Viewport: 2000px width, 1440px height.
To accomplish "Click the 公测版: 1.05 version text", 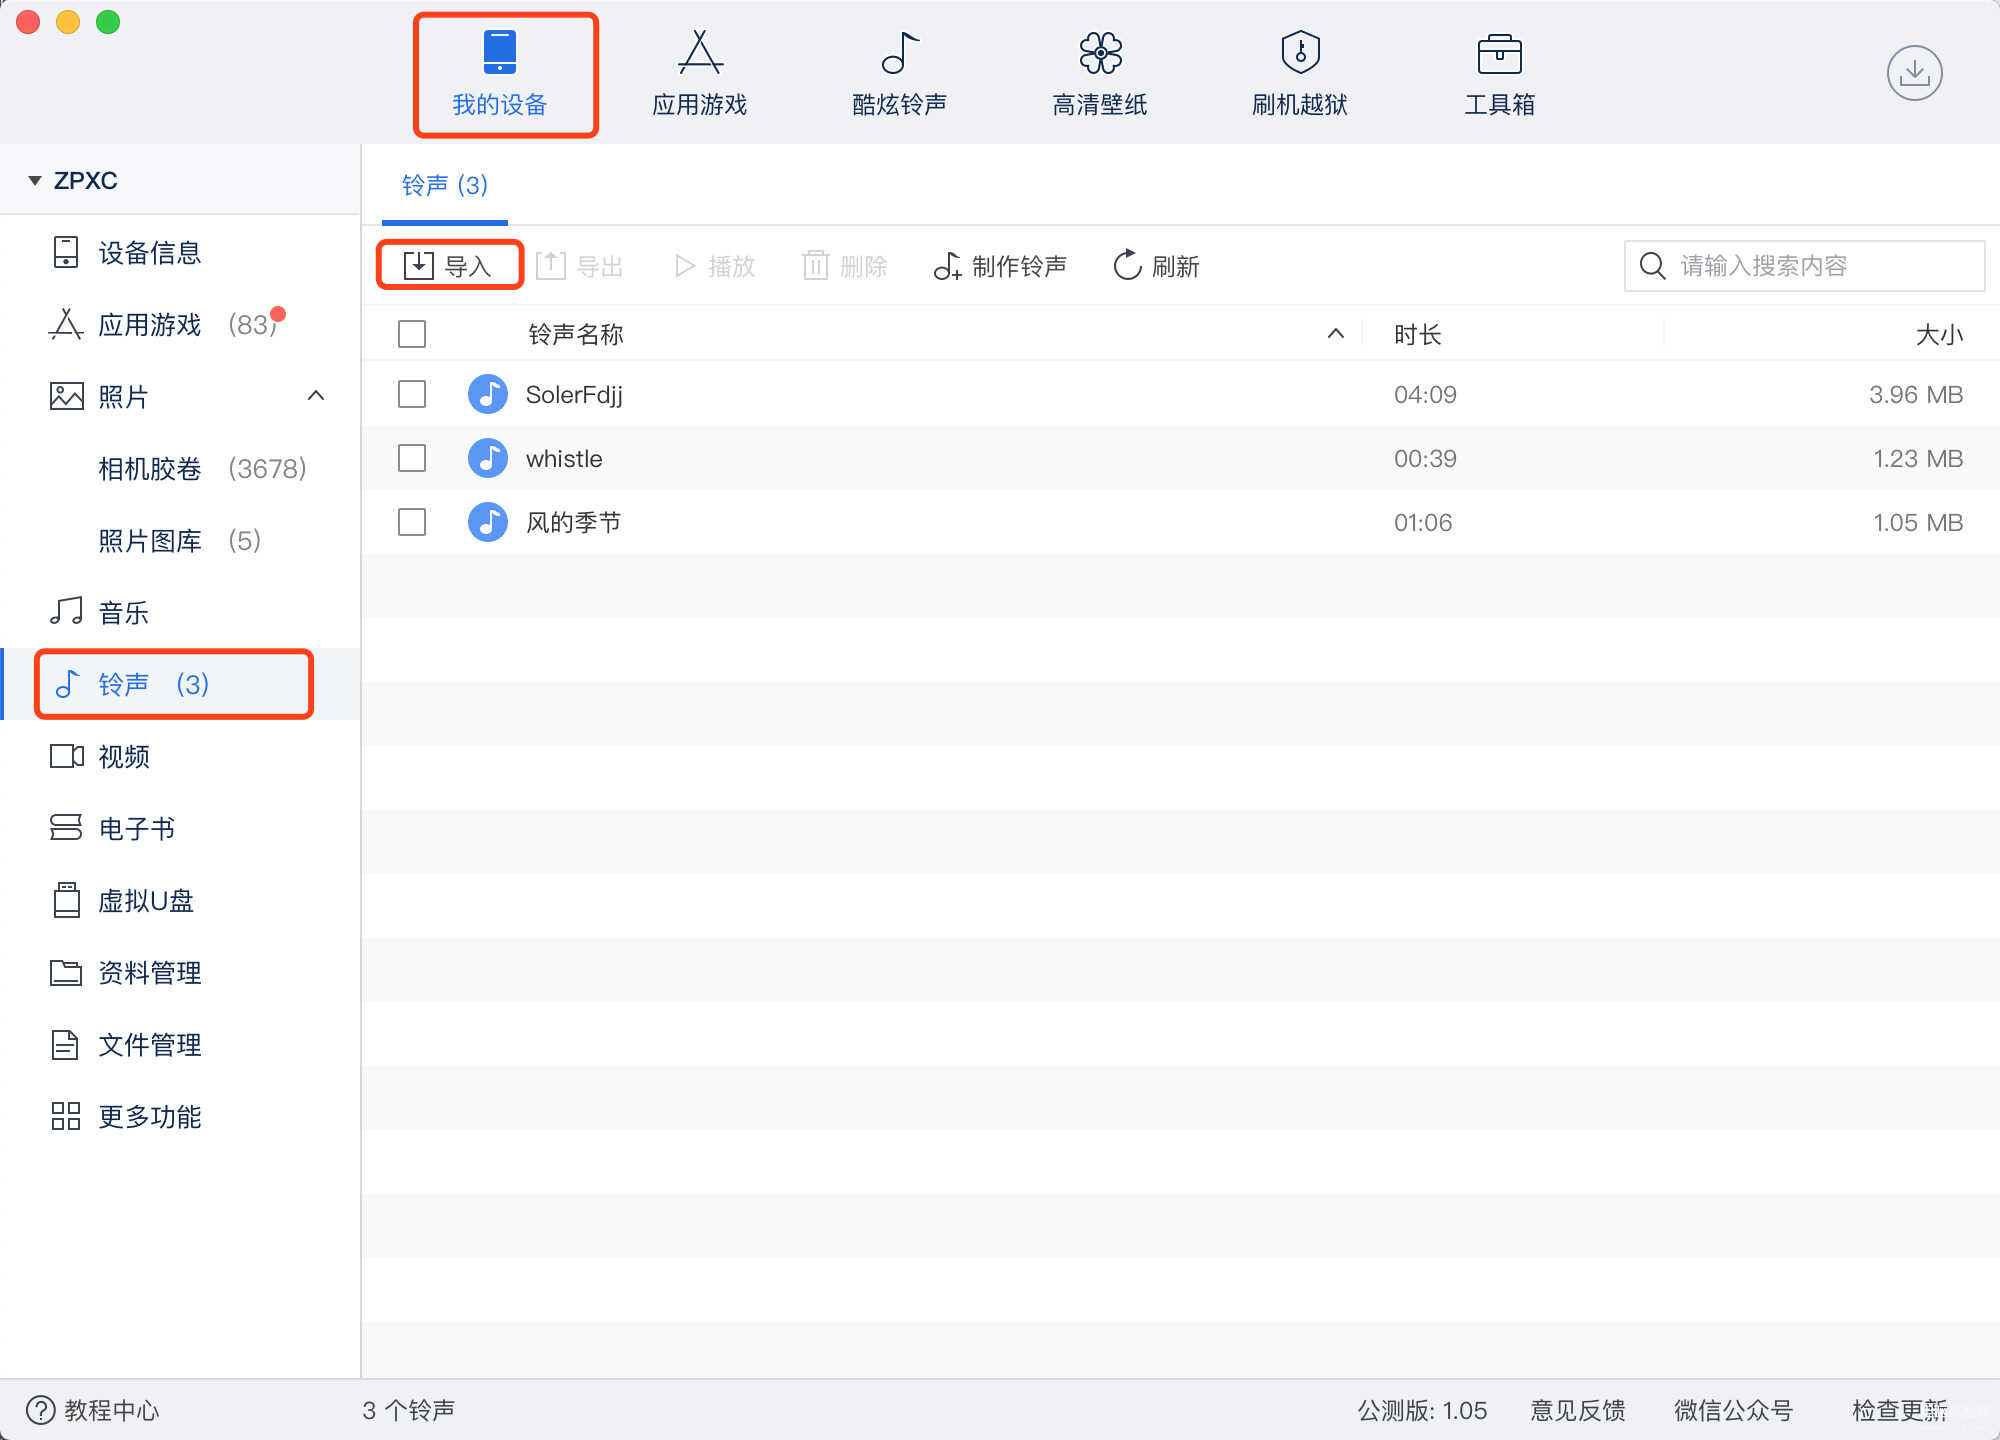I will [x=1422, y=1410].
